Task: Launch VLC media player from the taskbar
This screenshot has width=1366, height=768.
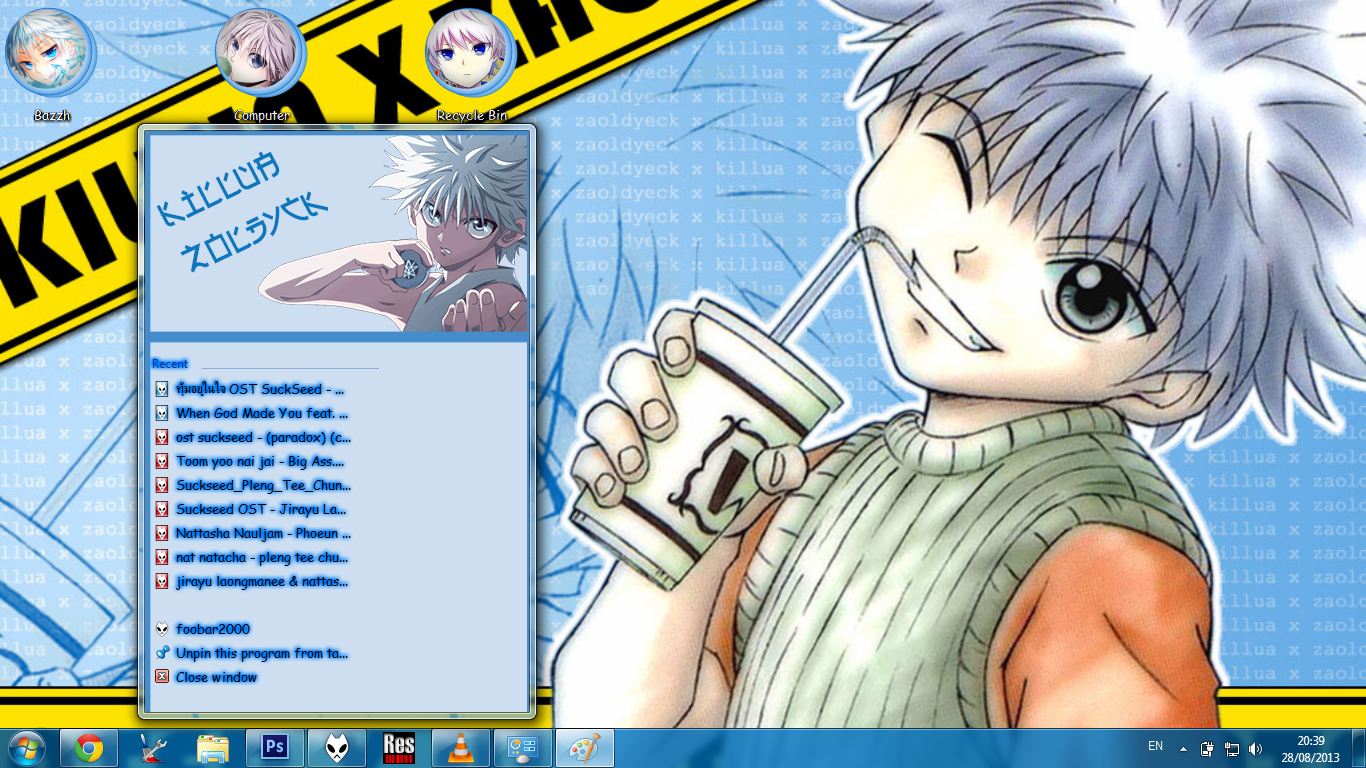Action: pyautogui.click(x=460, y=748)
